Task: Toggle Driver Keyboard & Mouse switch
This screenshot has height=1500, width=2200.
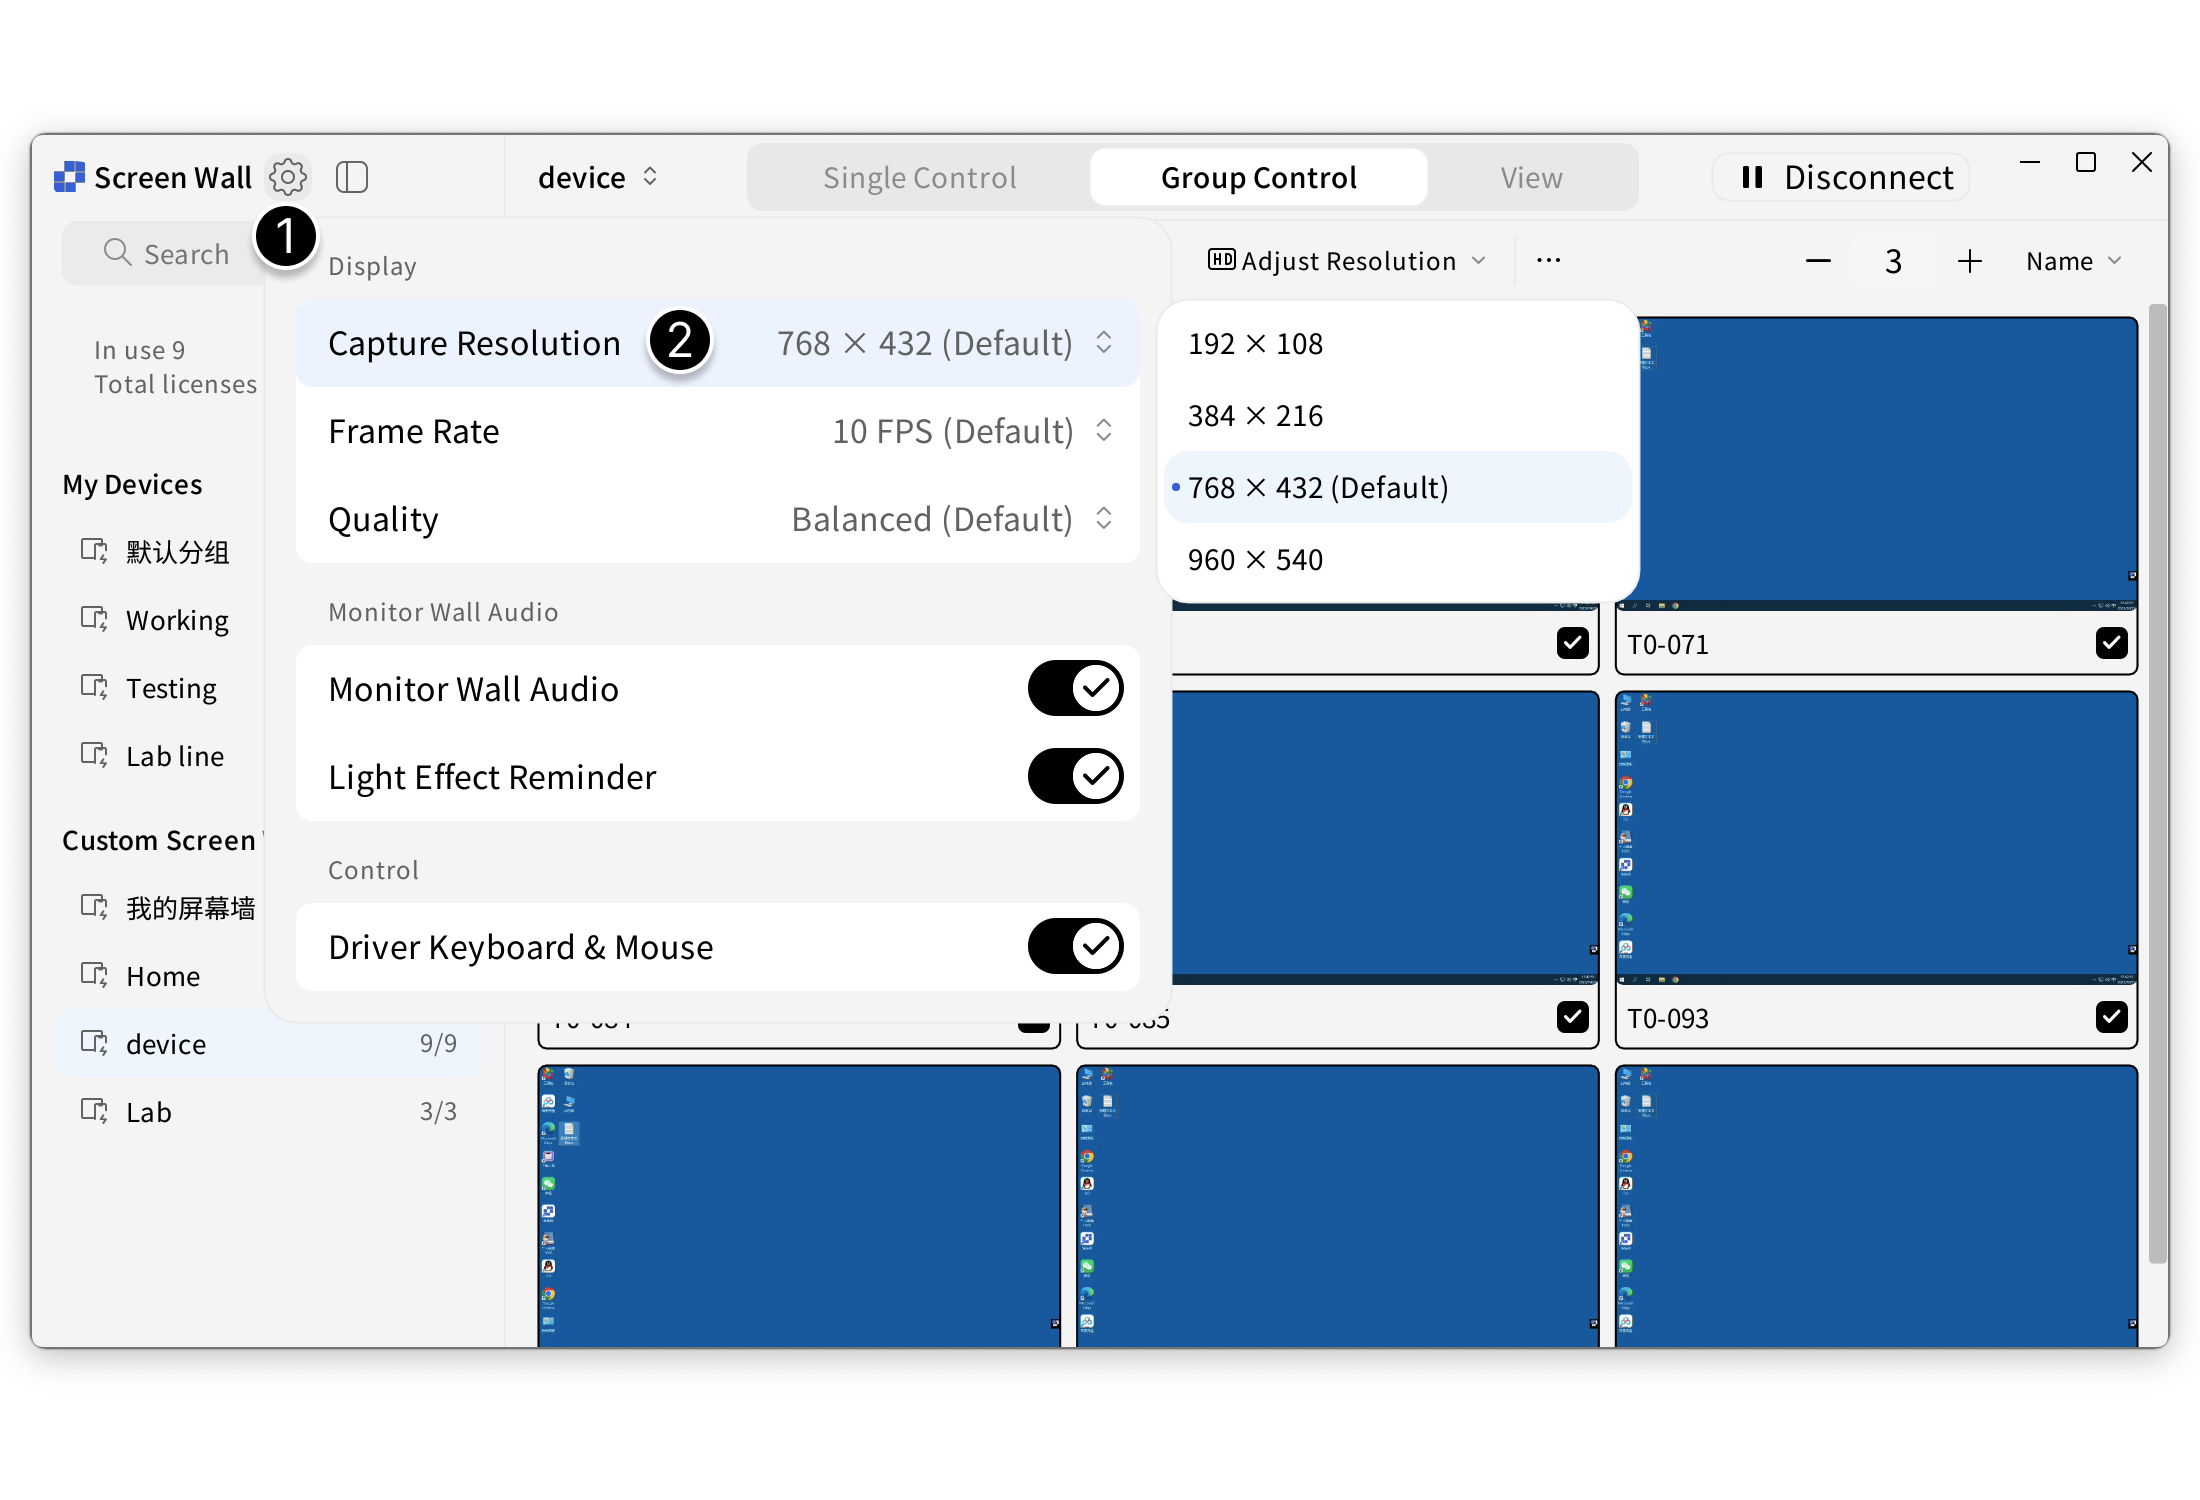Action: pyautogui.click(x=1075, y=946)
